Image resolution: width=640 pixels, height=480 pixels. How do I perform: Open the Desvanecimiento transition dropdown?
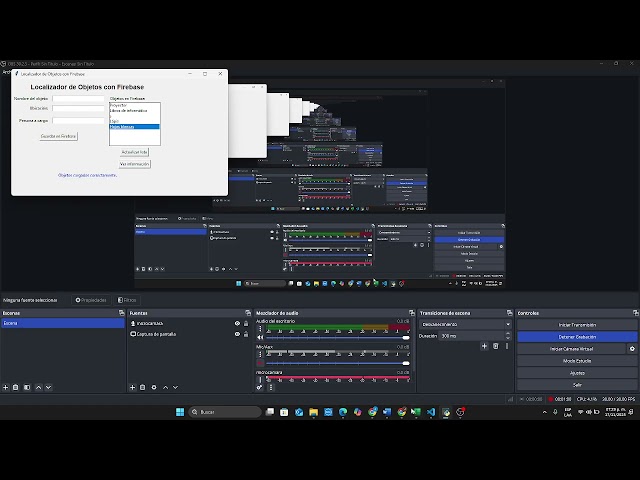click(x=465, y=324)
